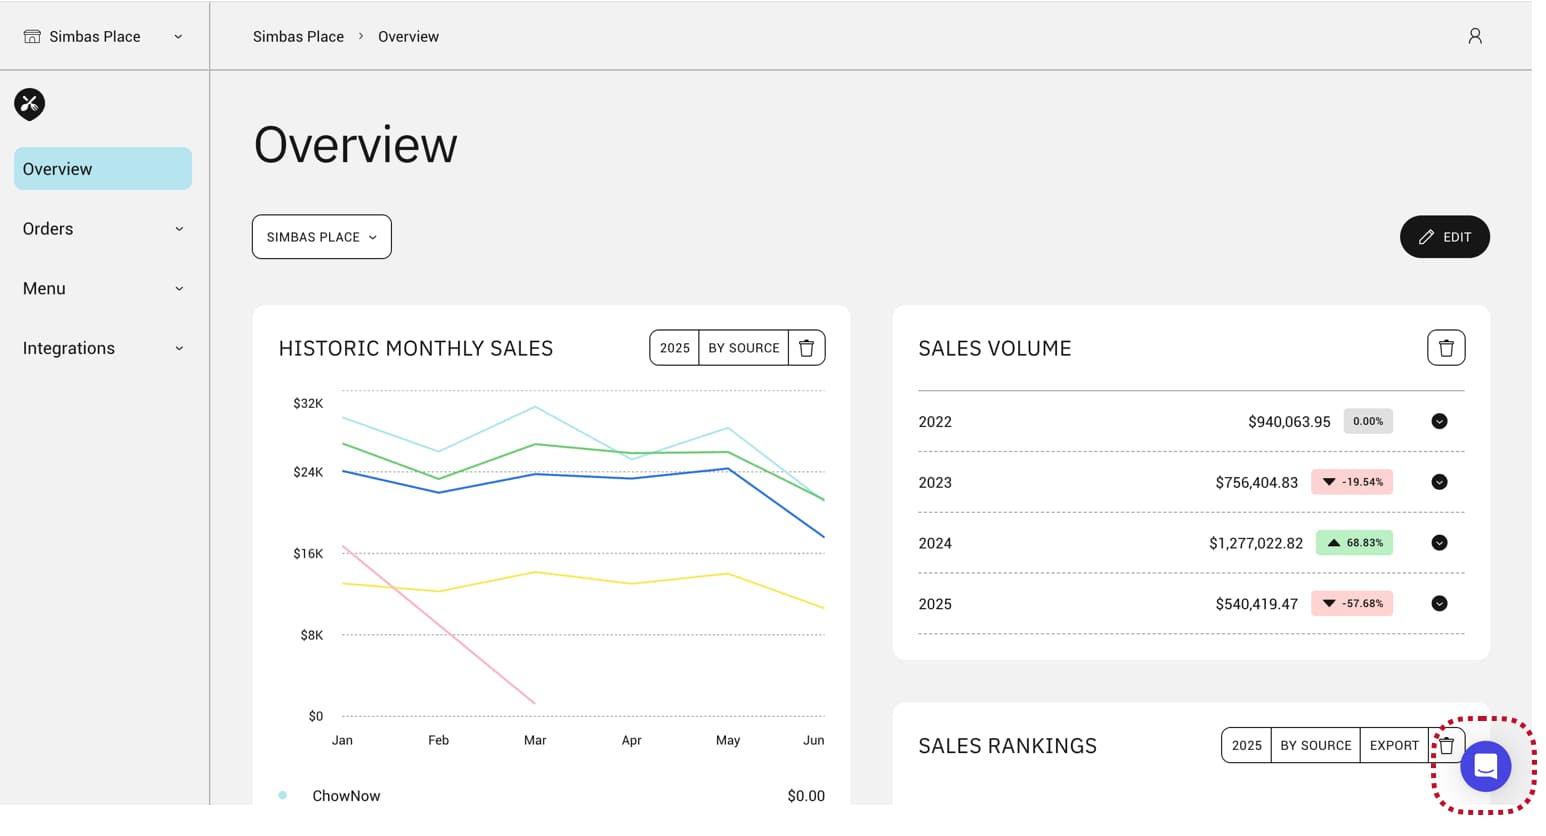Click Simbas Place in the breadcrumb

pos(298,35)
